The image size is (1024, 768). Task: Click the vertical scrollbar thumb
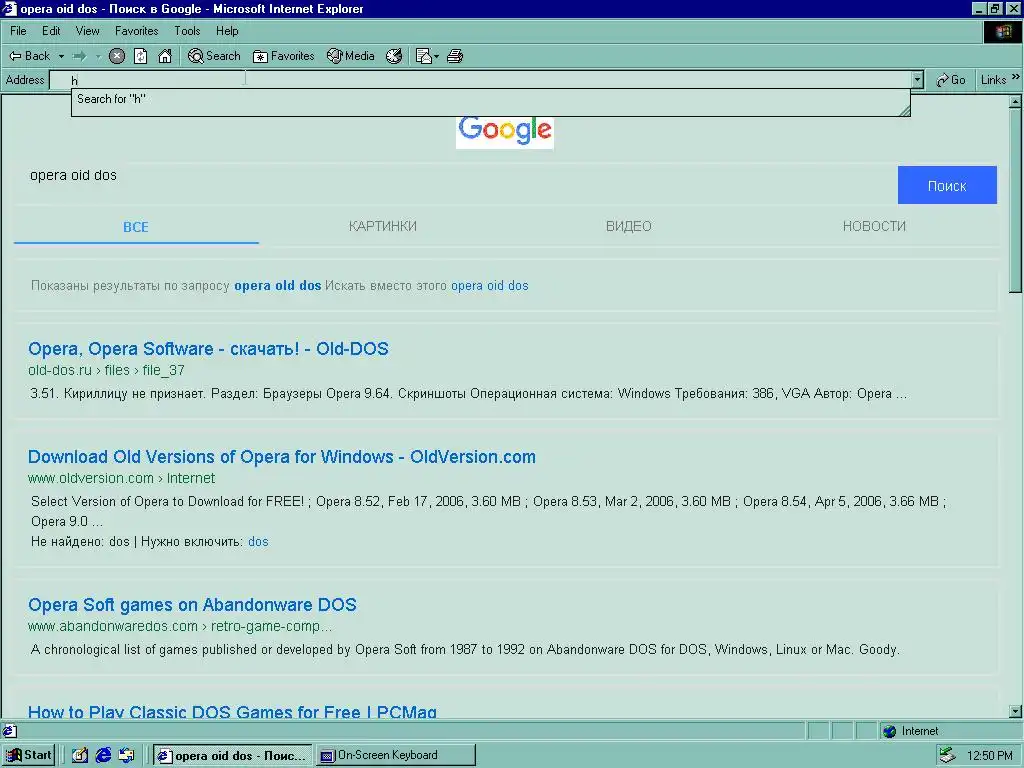(1015, 200)
